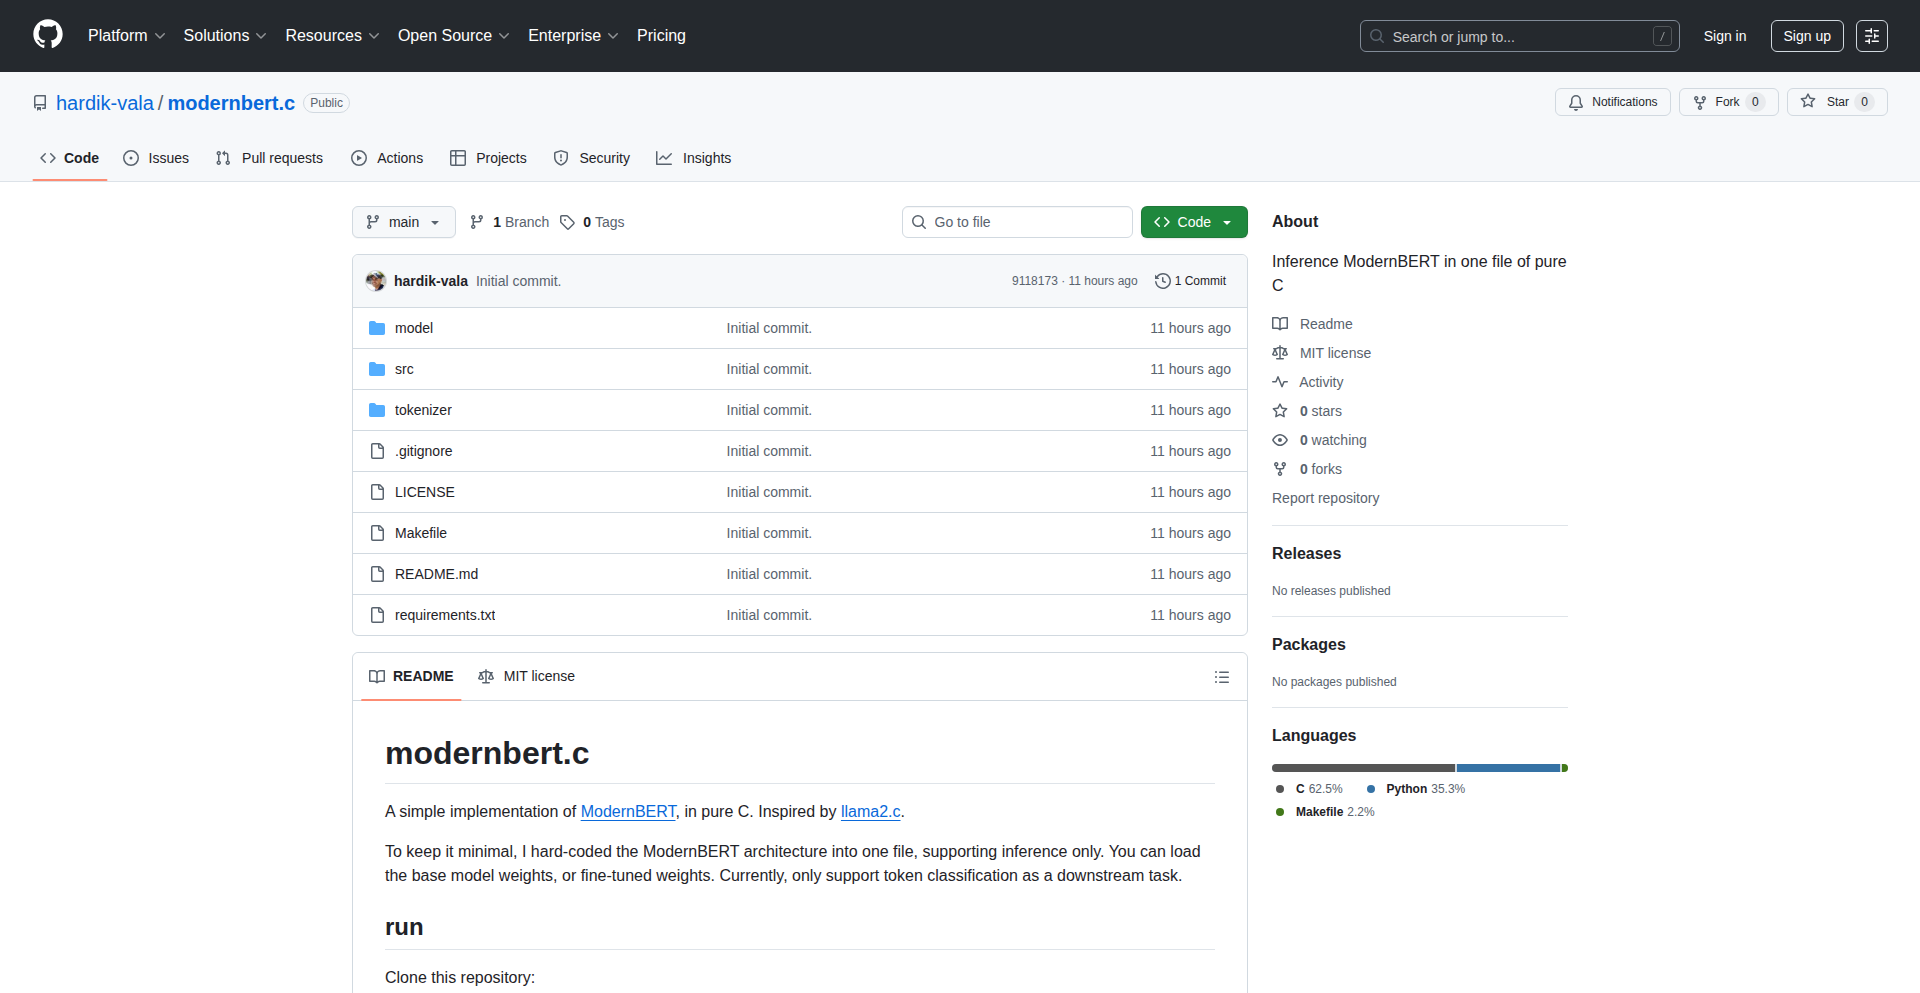Image resolution: width=1920 pixels, height=993 pixels.
Task: Click the star icon beside 0 stars
Action: point(1280,411)
